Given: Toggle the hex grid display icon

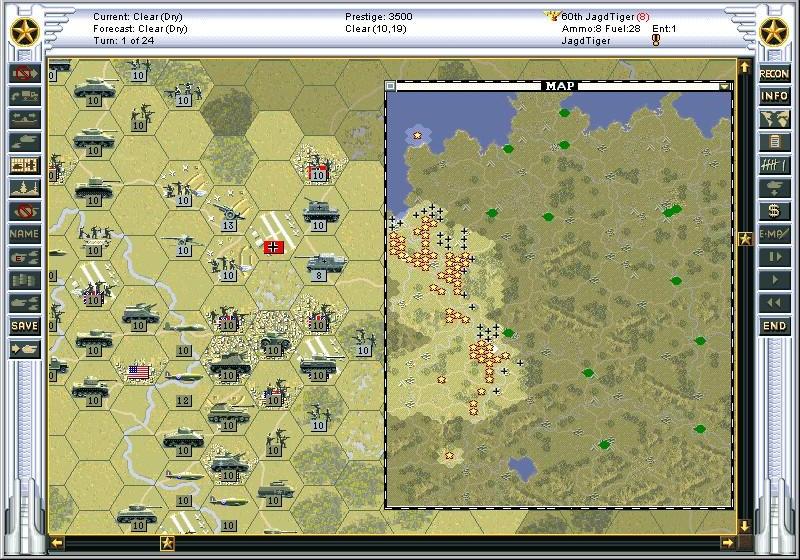Looking at the screenshot, I should pos(25,165).
